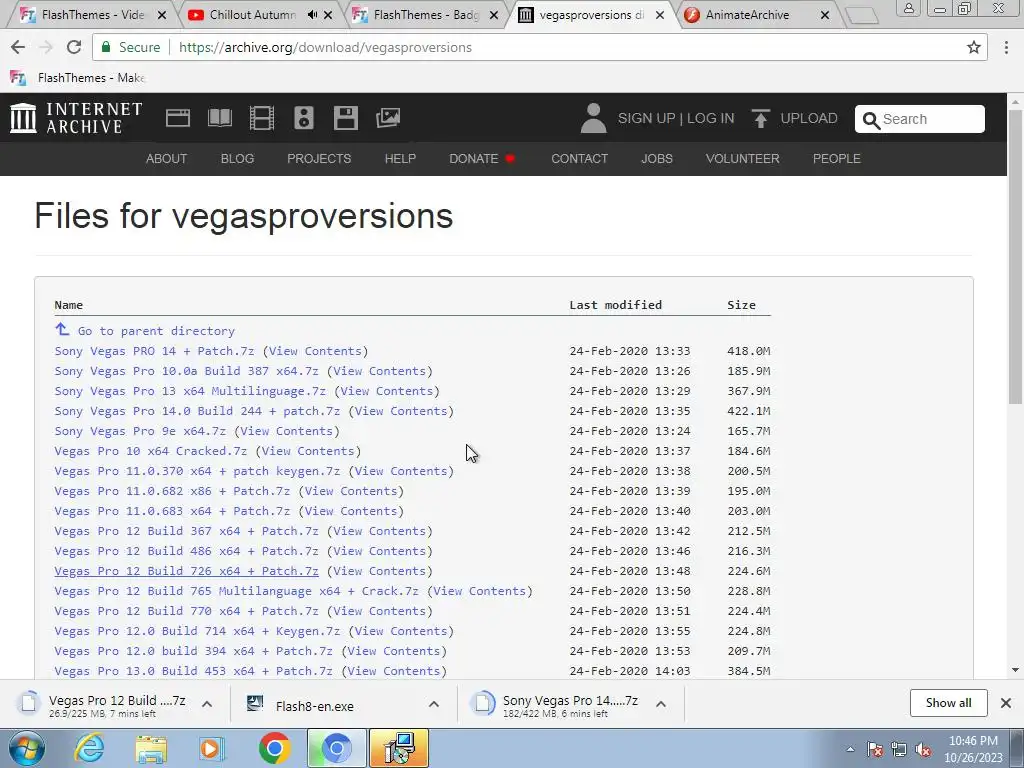Click the installer program taskbar icon

399,748
